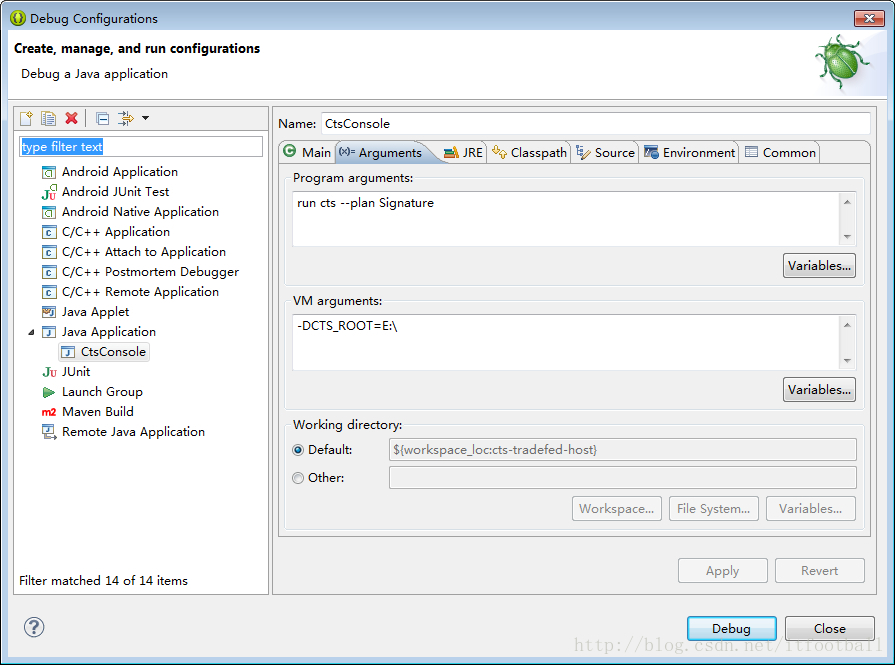Click the filter launch configurations icon
Screen dimensions: 895x665
125,119
